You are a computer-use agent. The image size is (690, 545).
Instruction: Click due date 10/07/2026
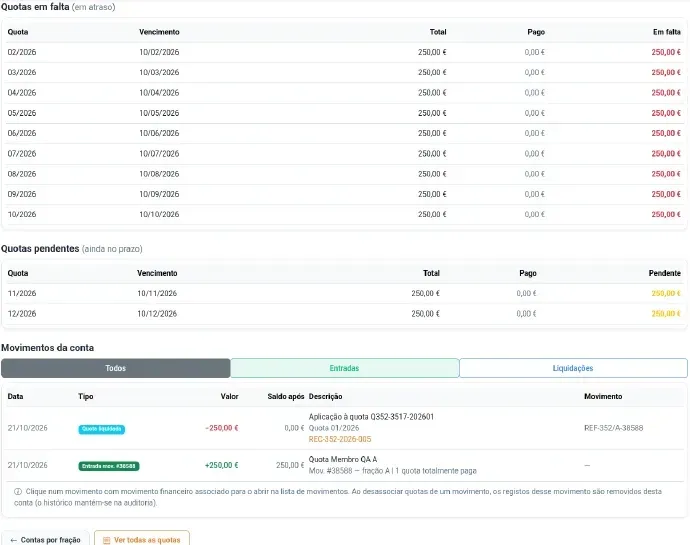[159, 154]
